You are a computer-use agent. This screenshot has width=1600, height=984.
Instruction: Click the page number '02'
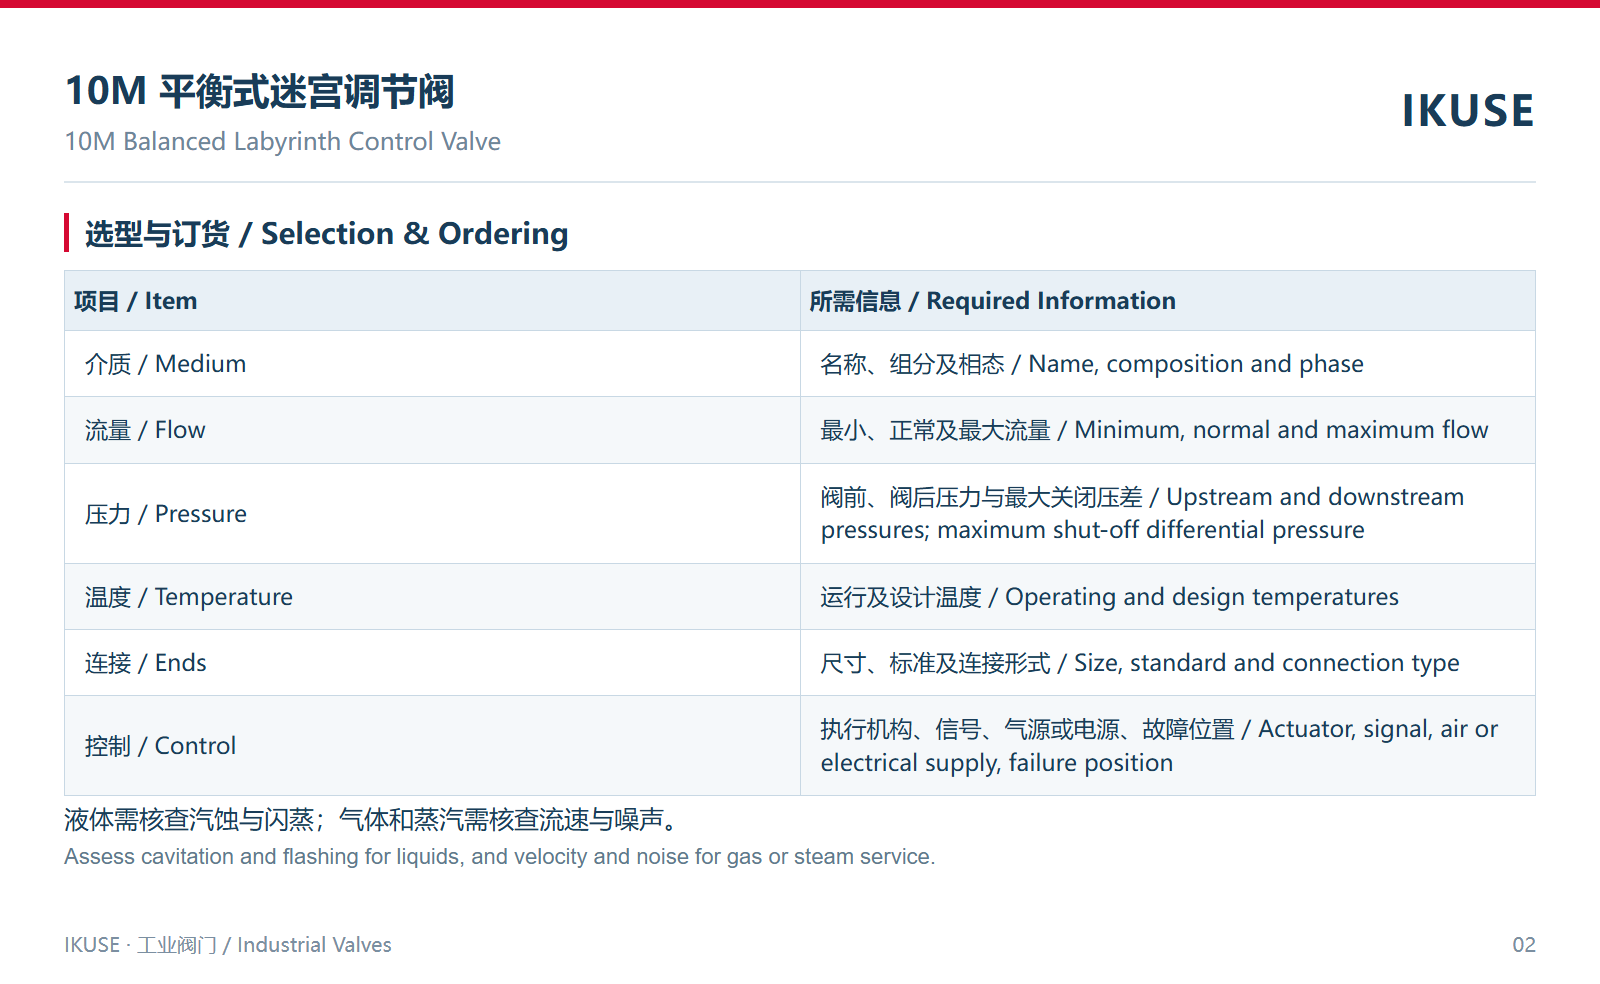[1524, 945]
